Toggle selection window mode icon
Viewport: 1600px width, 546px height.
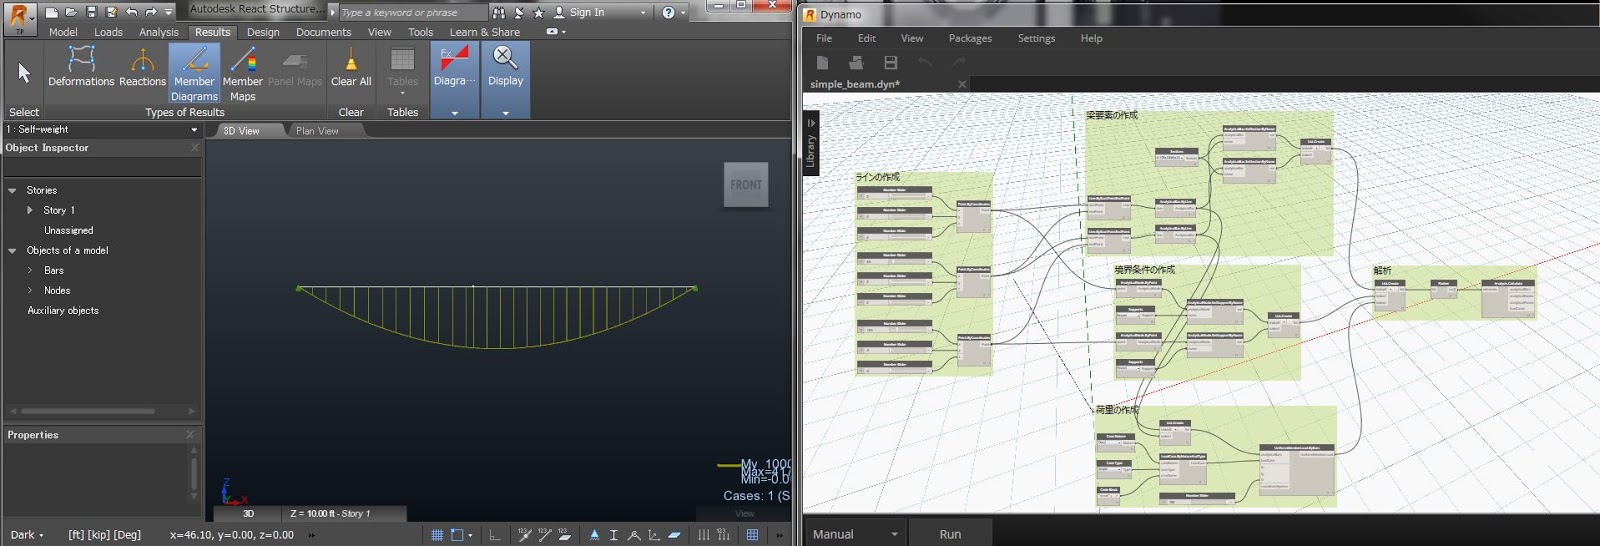457,535
